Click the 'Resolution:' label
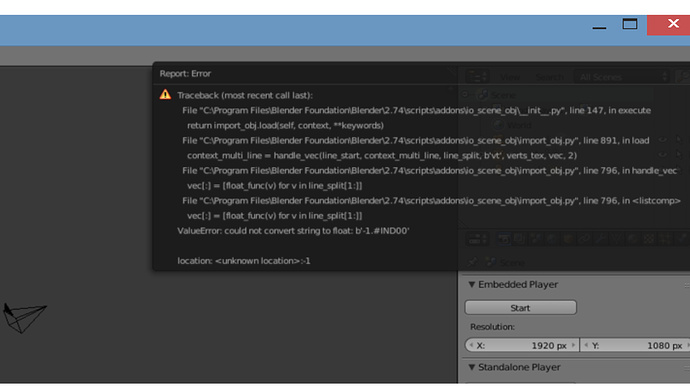Viewport: 690px width, 388px height. 492,327
